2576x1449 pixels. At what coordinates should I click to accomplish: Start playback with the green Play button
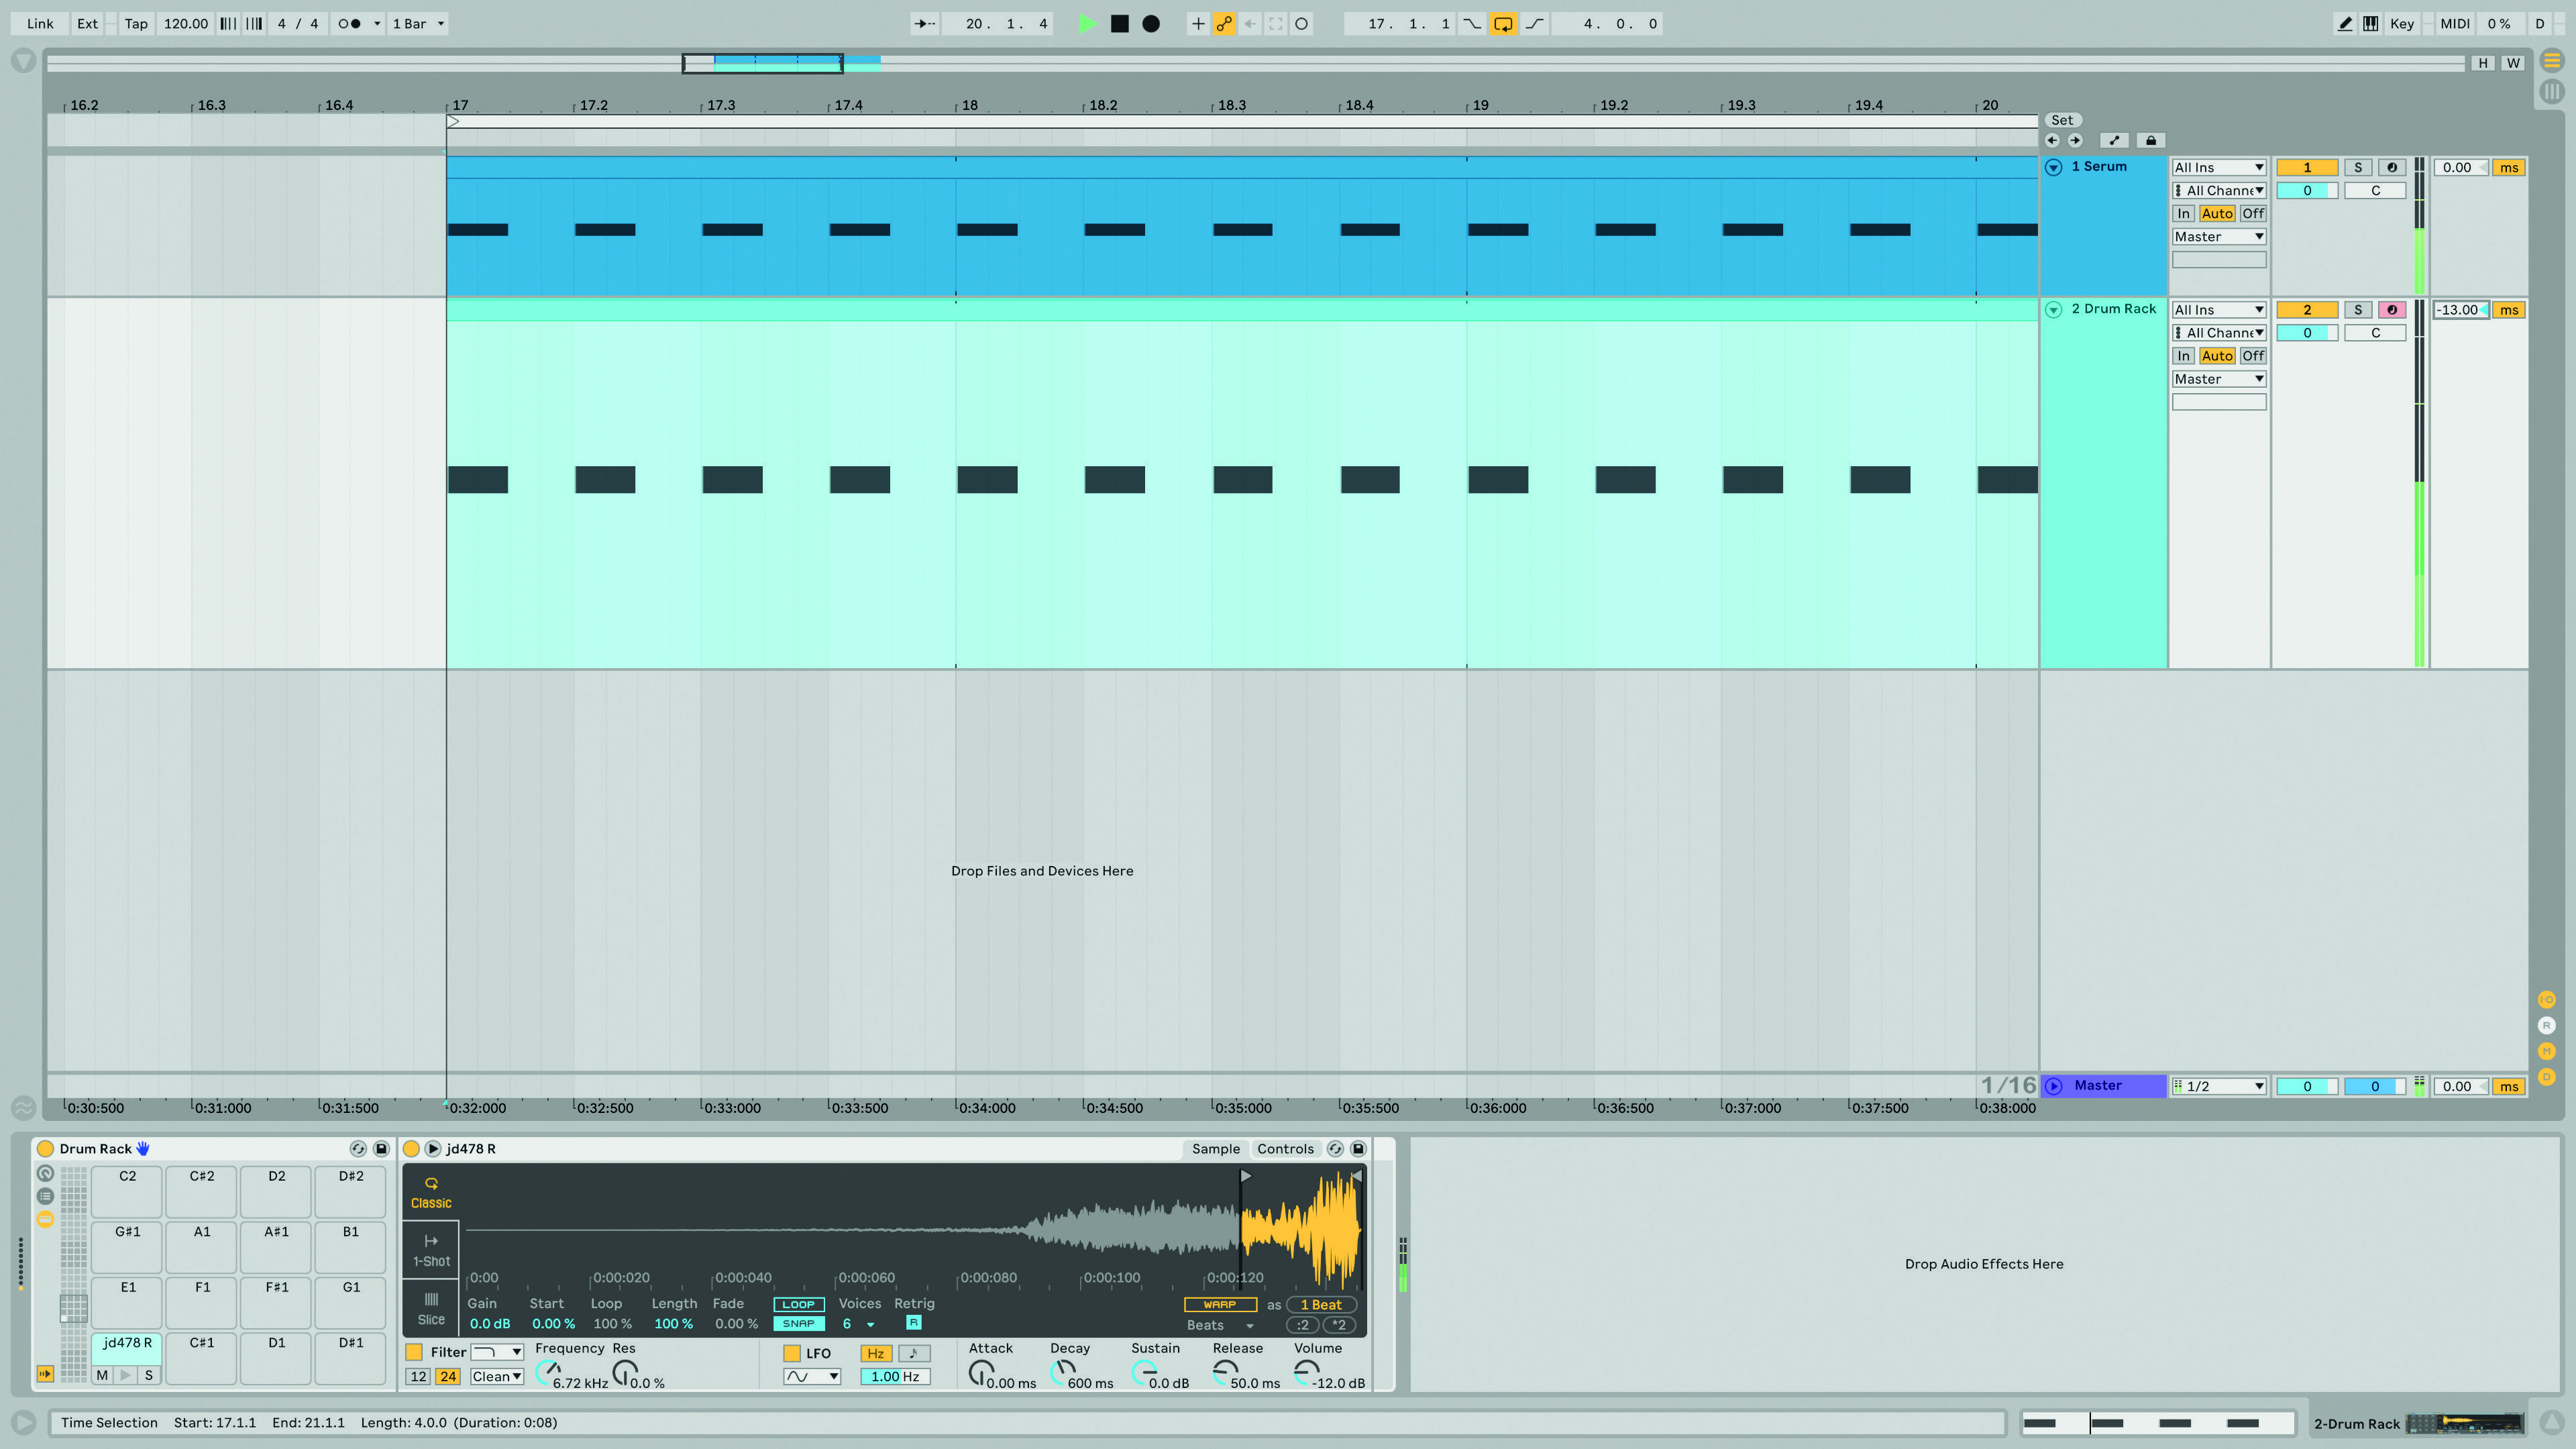click(1087, 24)
